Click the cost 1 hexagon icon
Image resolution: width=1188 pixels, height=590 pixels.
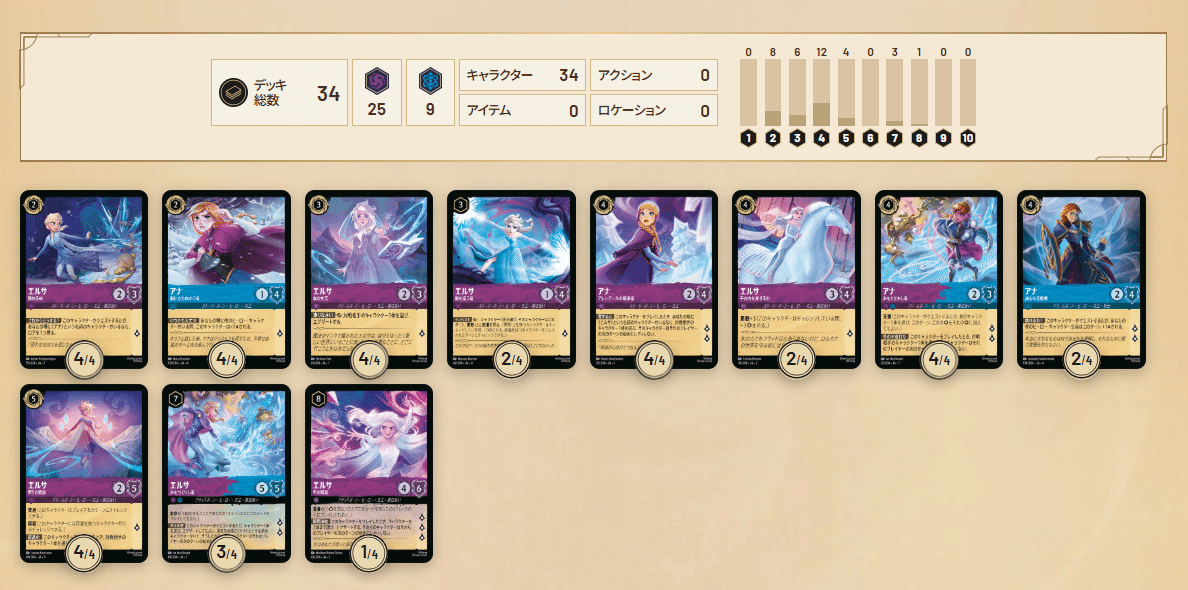(749, 139)
